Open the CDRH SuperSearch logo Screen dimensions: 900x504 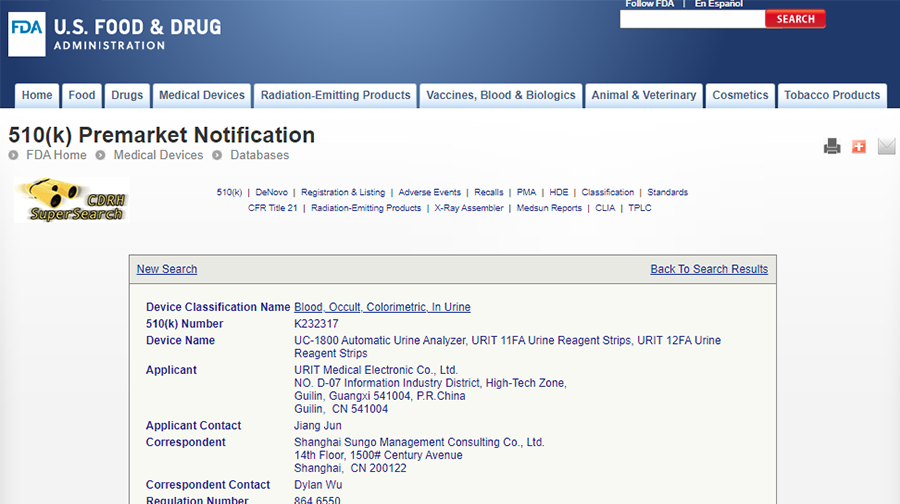click(x=71, y=200)
